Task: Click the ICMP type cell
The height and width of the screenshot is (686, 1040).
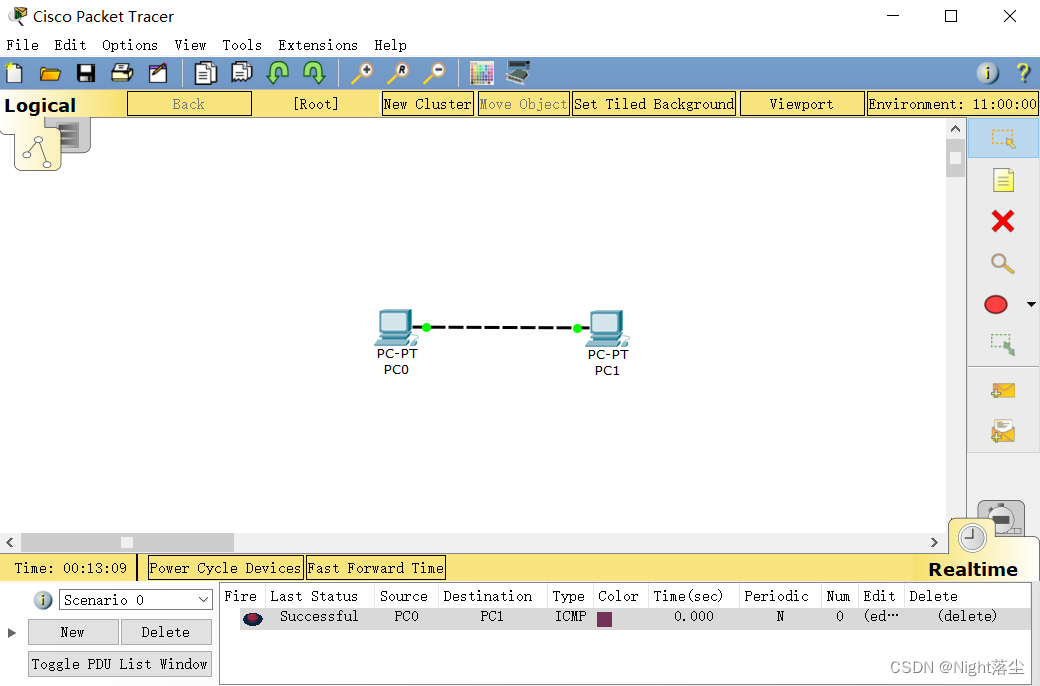Action: tap(570, 616)
